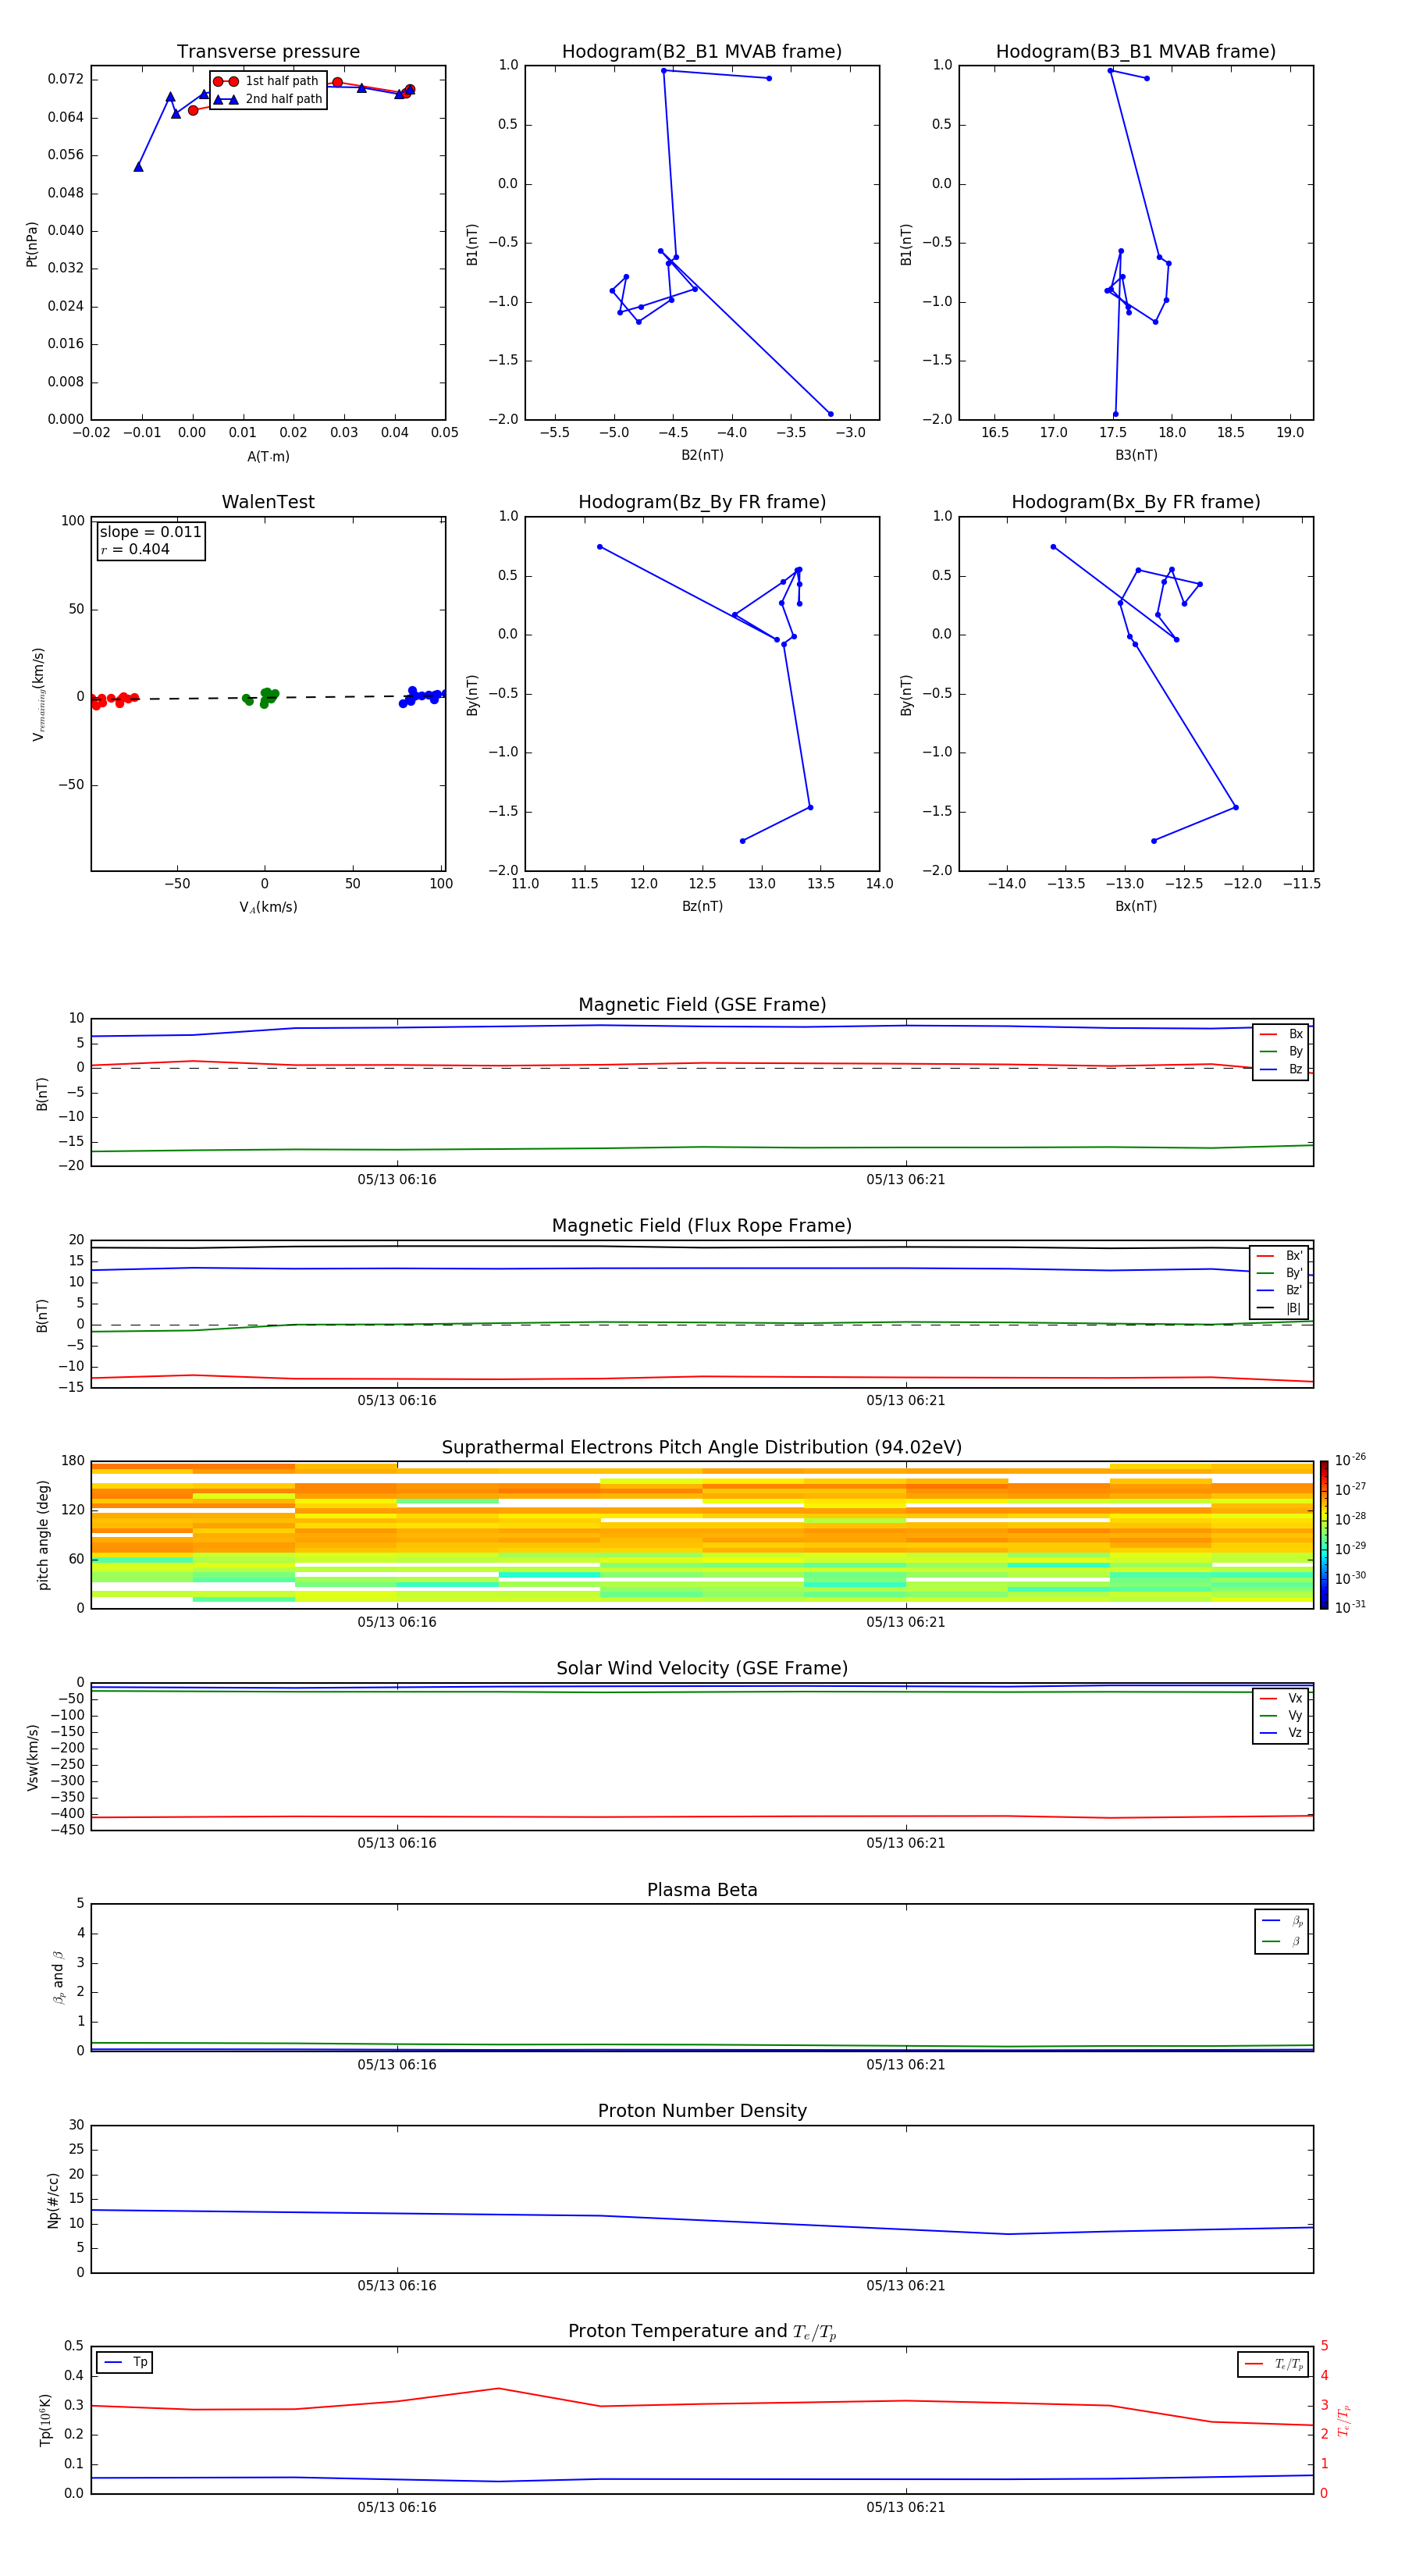The width and height of the screenshot is (1405, 2576).
Task: Click the Bx(nT) axis label
Action: 1136,906
